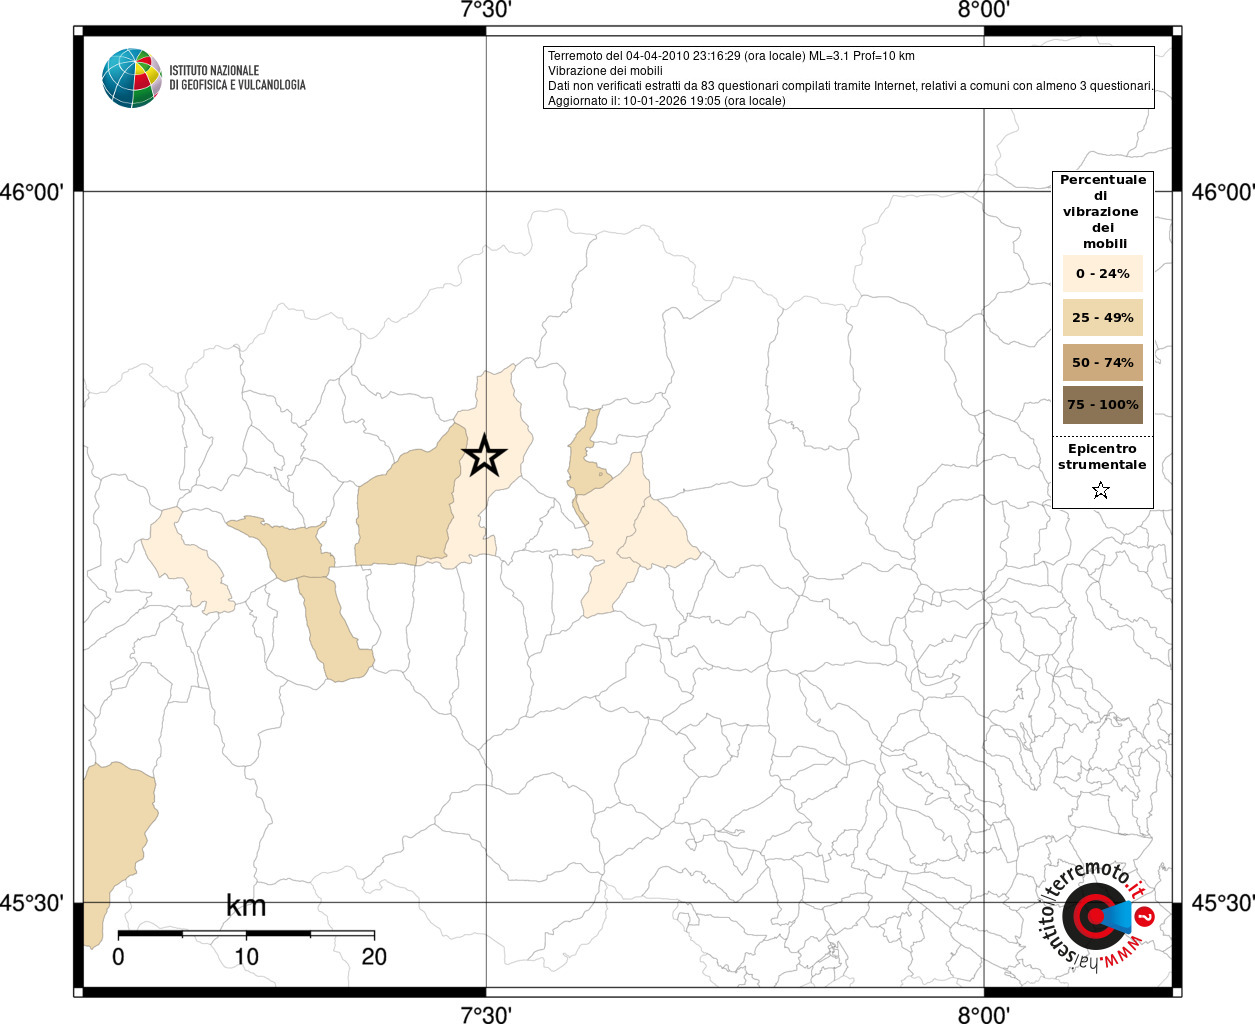Viewport: 1255px width, 1024px height.
Task: Select the 75 - 100% legend swatch
Action: point(1102,405)
